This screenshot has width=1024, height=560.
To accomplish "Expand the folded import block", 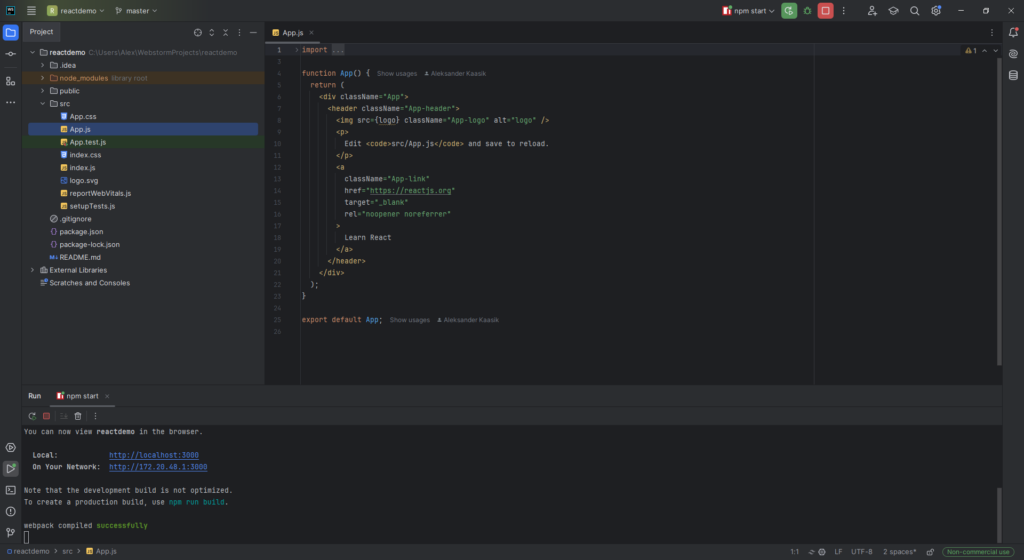I will click(338, 50).
